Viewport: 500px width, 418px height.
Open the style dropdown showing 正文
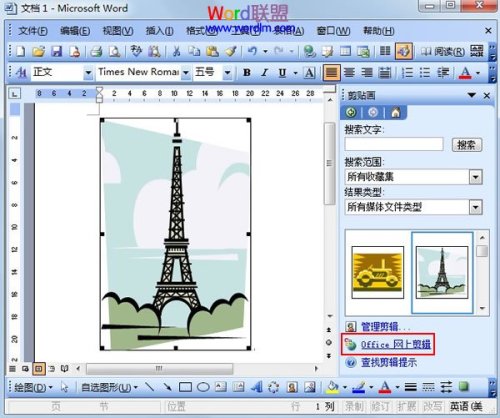[x=88, y=72]
